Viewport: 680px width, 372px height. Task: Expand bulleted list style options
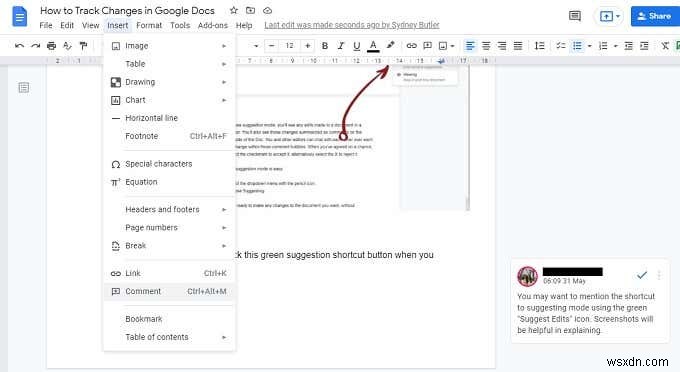(x=589, y=46)
